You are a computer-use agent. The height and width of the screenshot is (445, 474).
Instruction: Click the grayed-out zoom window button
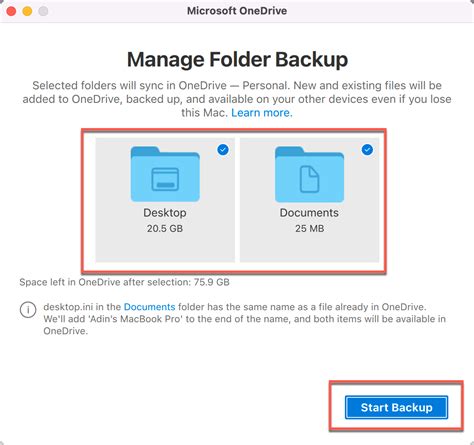tap(43, 11)
